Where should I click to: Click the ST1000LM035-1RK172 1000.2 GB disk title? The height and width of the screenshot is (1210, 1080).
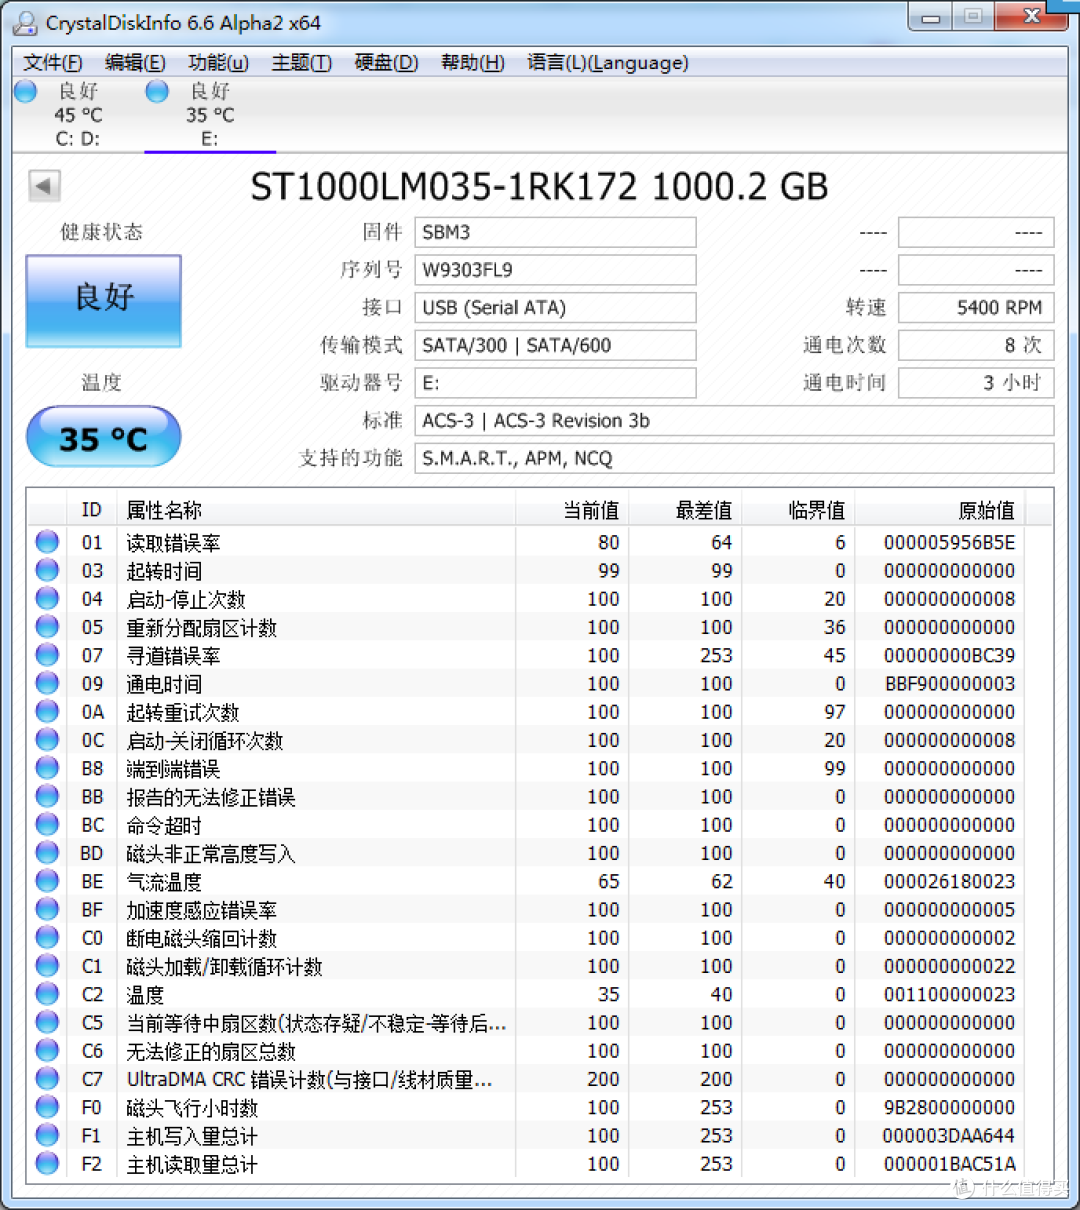539,187
